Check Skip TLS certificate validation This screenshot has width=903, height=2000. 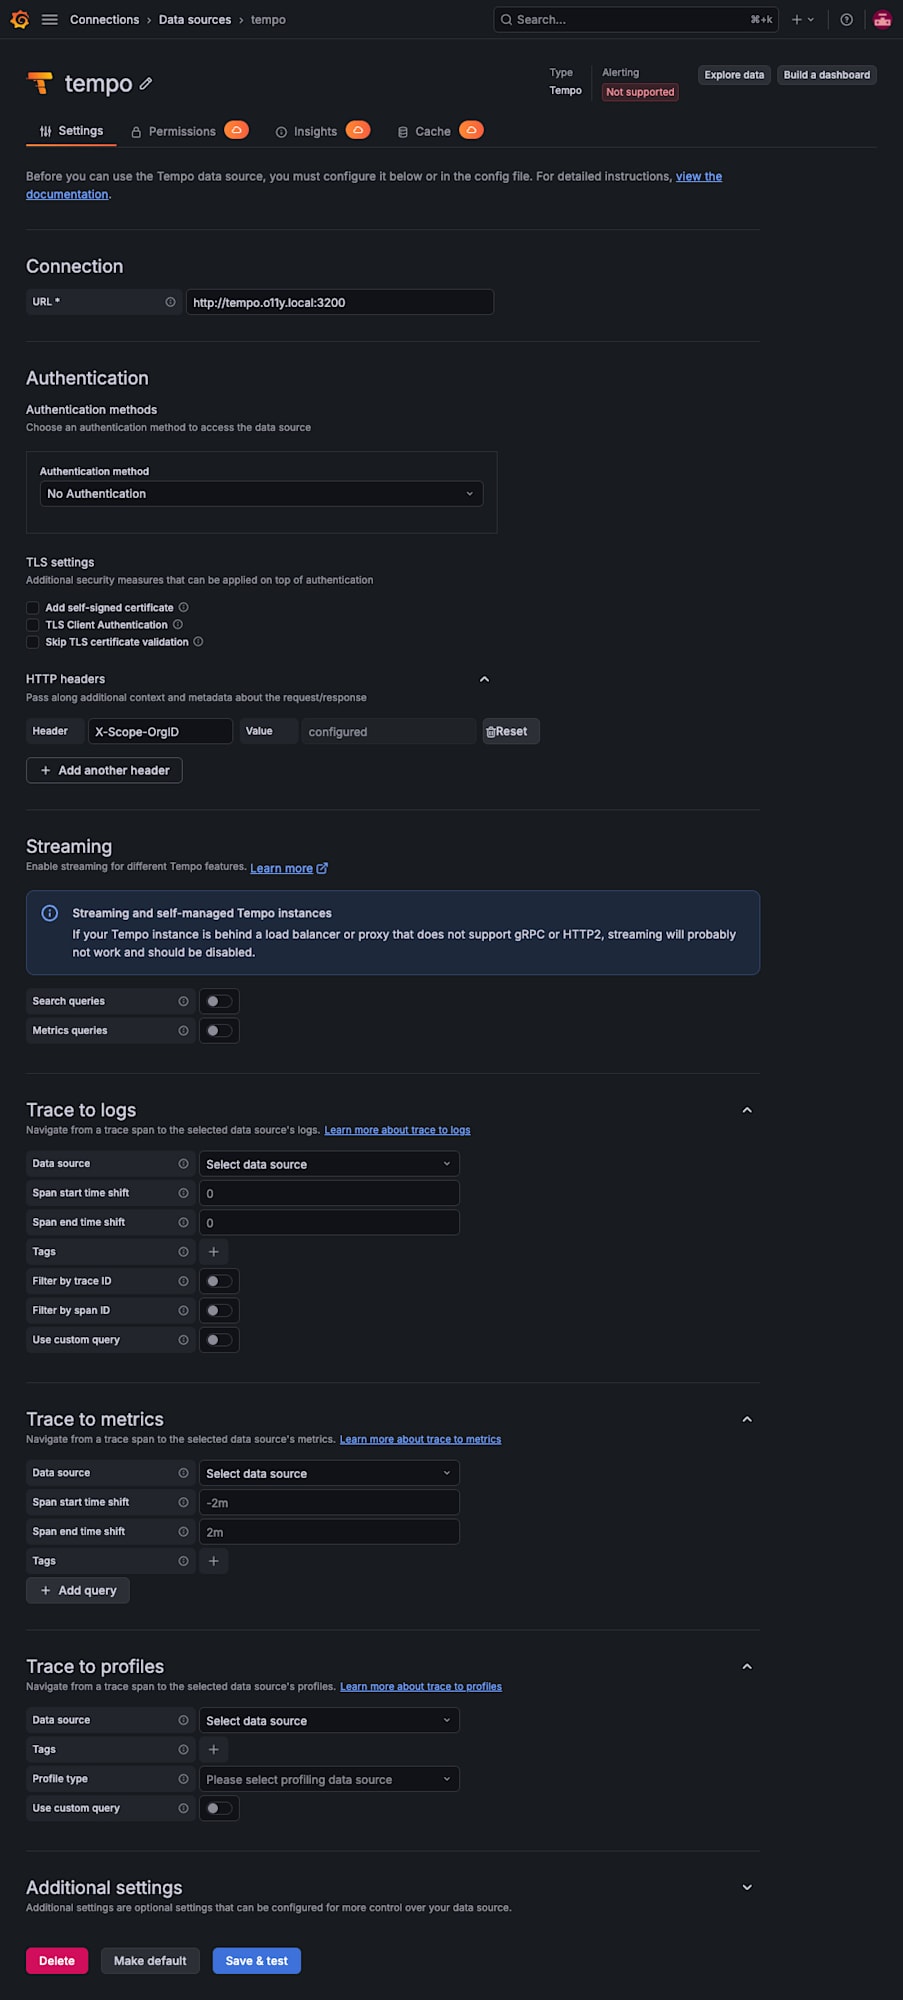pyautogui.click(x=33, y=641)
